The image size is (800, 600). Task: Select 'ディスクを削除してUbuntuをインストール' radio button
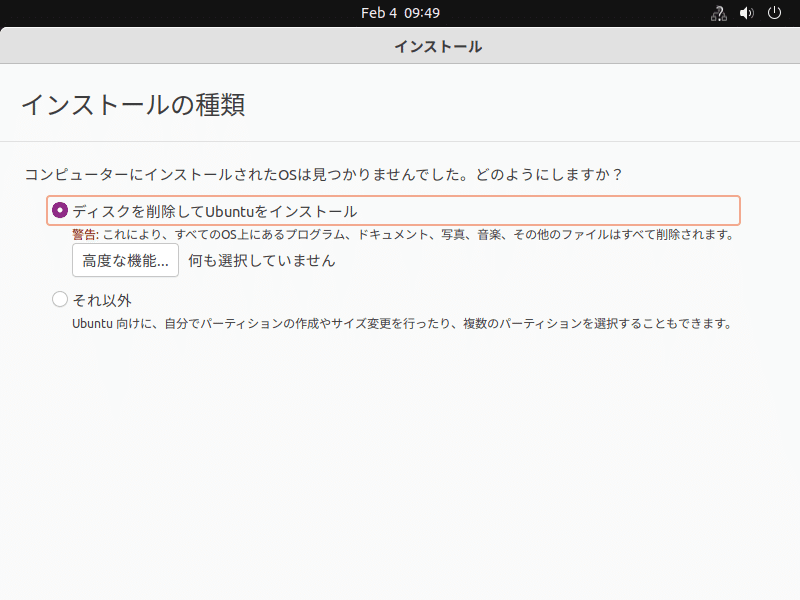60,210
